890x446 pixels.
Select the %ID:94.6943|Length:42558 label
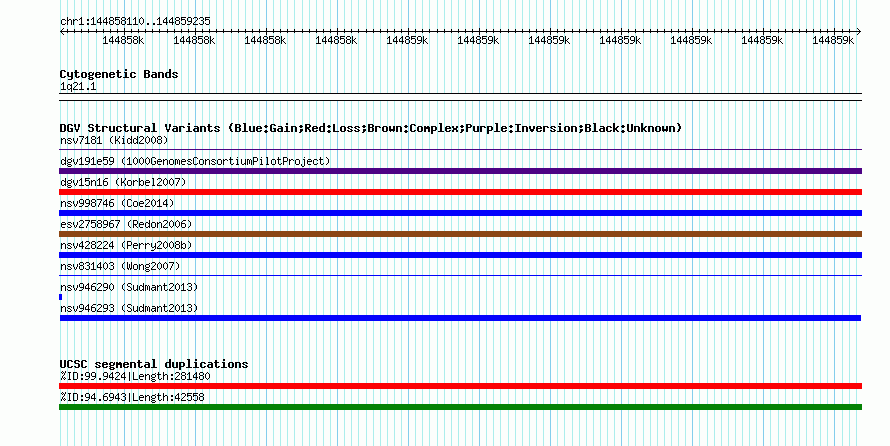pos(132,397)
